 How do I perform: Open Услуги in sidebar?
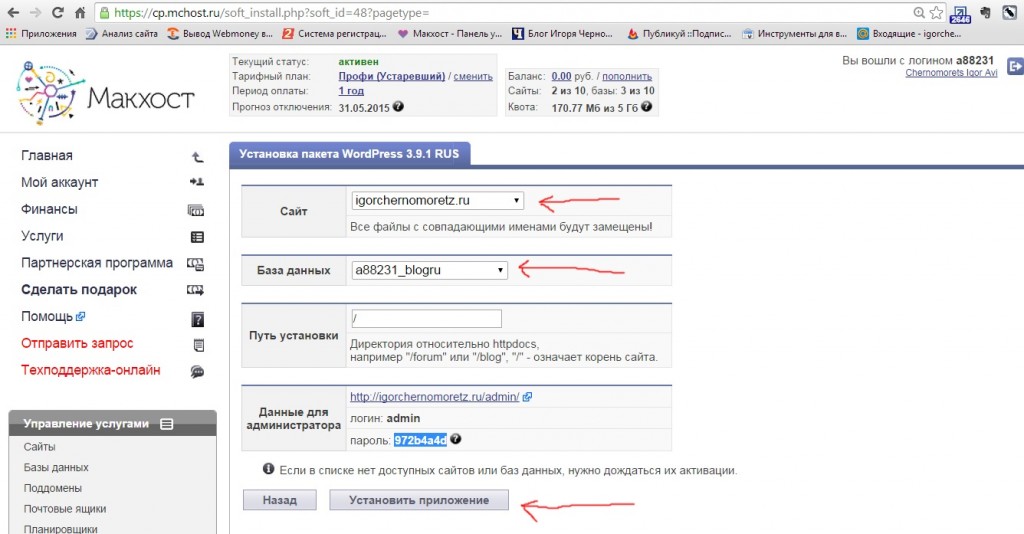pos(42,236)
